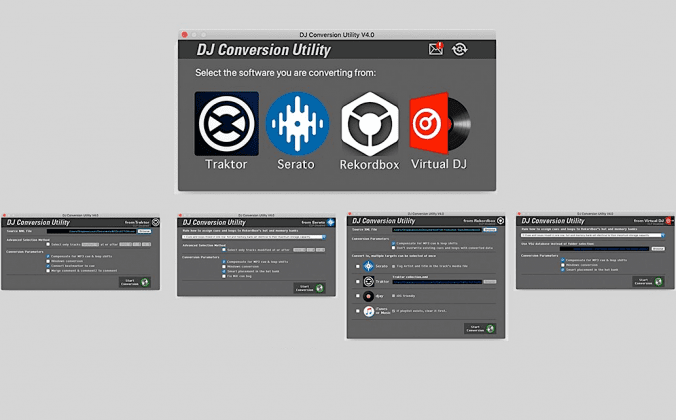Check the djay conversion target checkbox
This screenshot has height=420, width=676.
357,296
